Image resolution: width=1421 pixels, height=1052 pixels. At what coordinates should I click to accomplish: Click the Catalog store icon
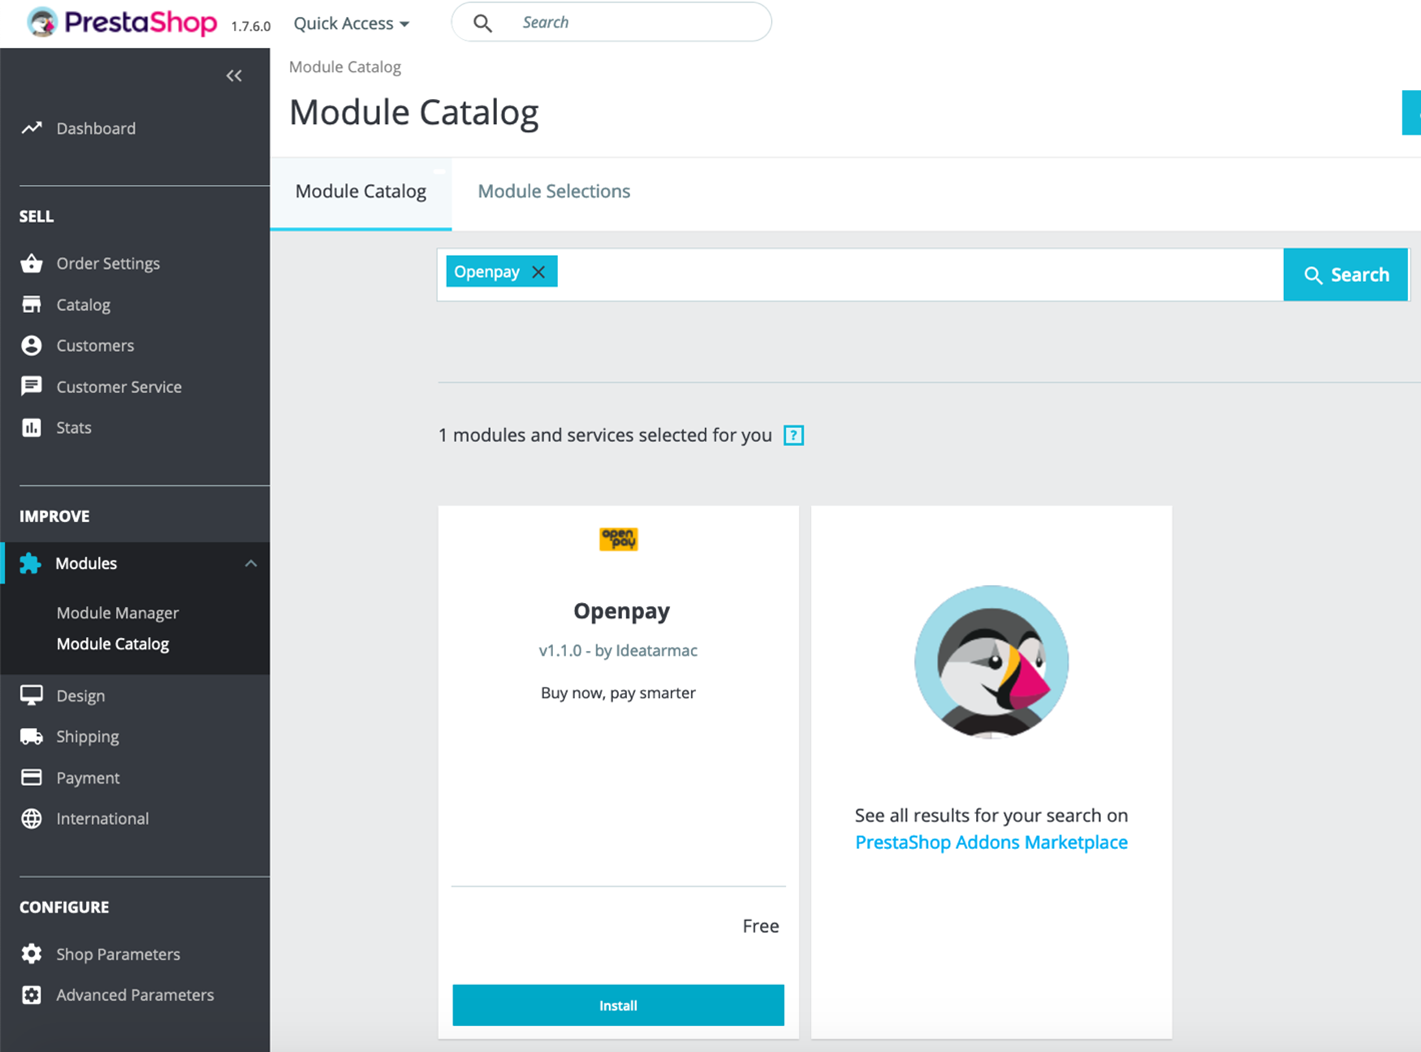point(32,304)
